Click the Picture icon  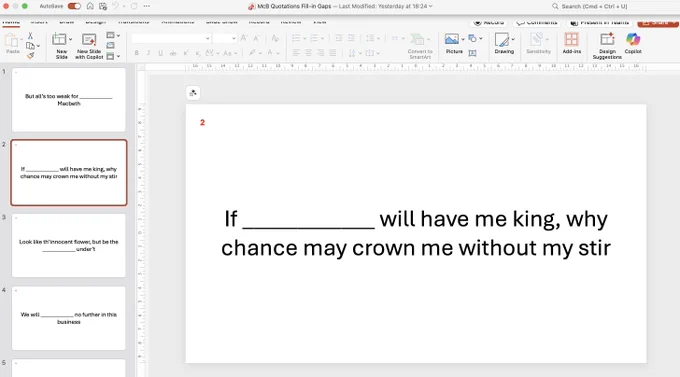451,39
